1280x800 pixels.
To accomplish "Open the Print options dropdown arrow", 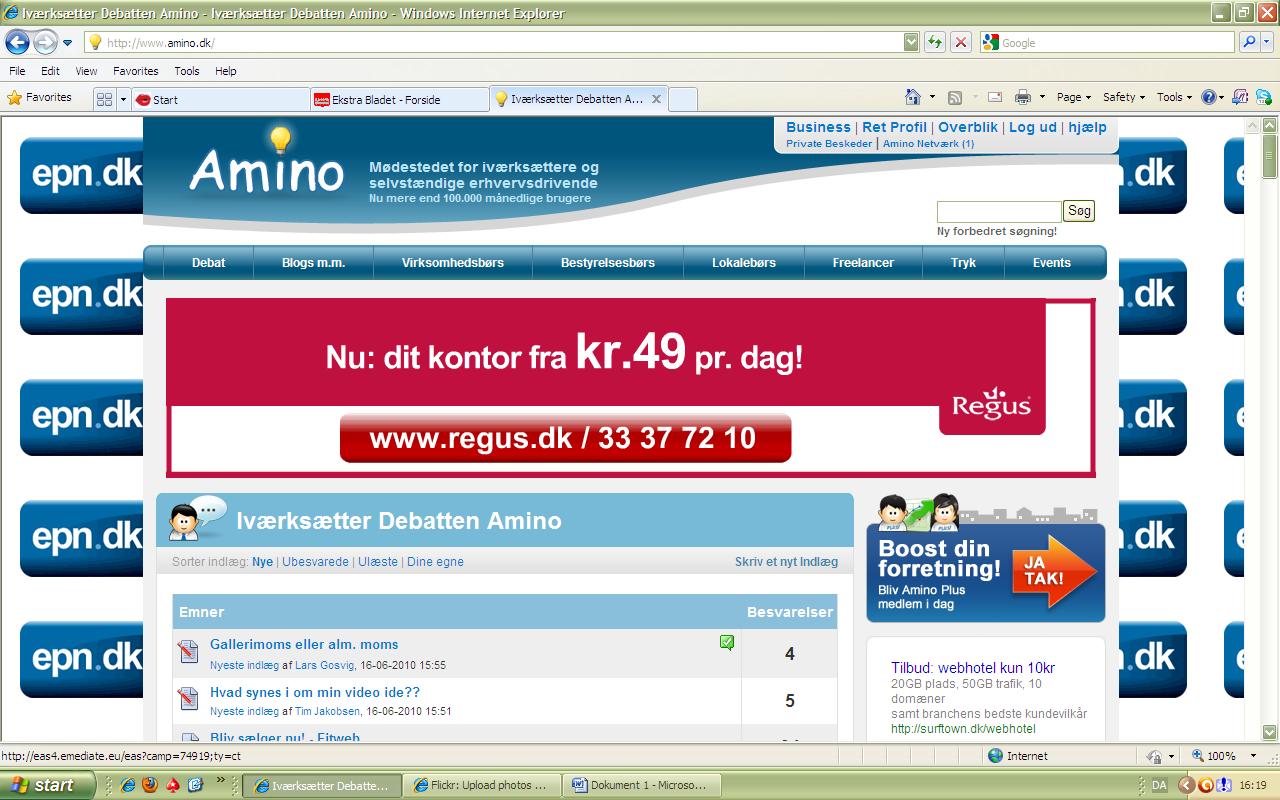I will [x=1042, y=97].
